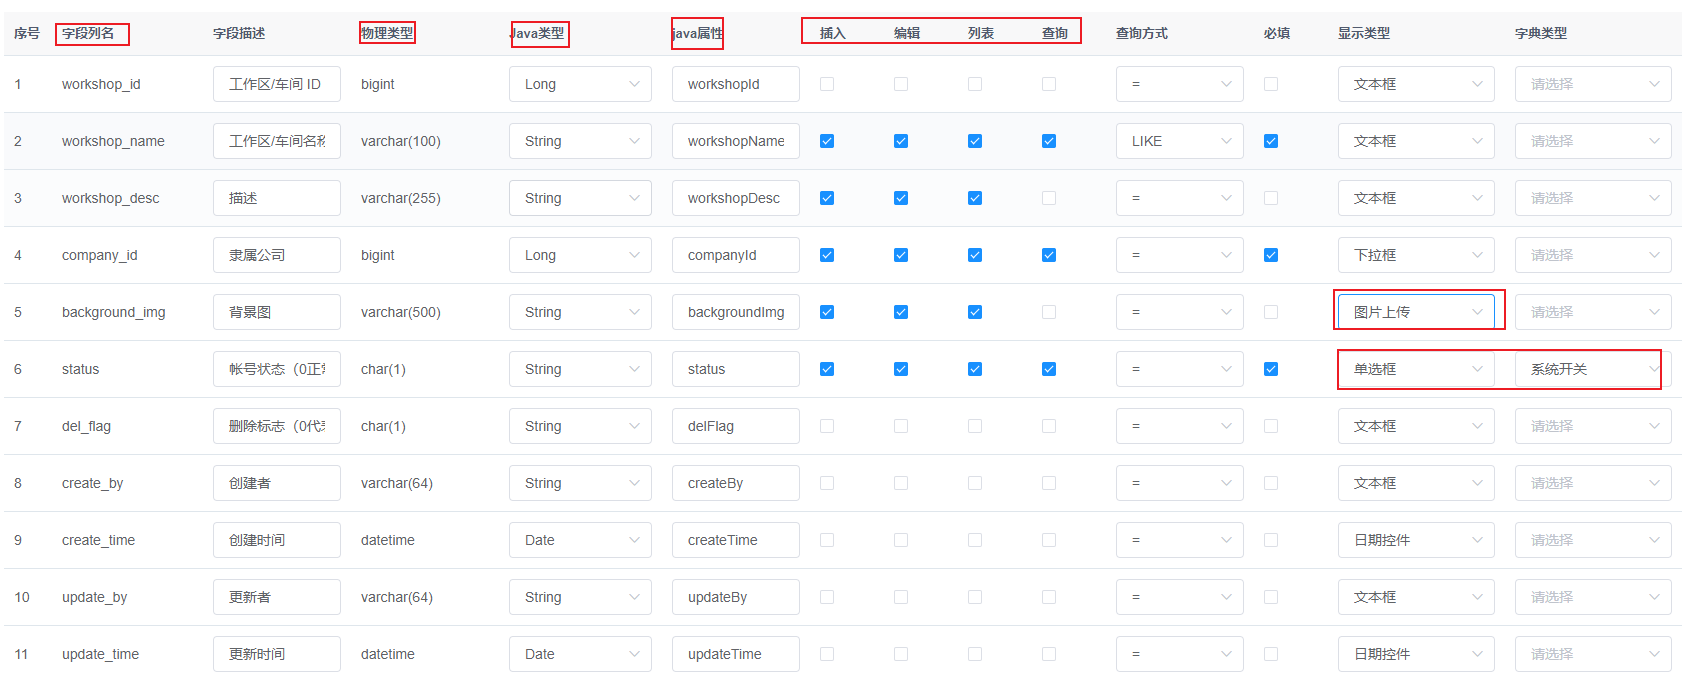Image resolution: width=1683 pixels, height=681 pixels.
Task: Uncheck list checkbox for status row
Action: click(975, 369)
